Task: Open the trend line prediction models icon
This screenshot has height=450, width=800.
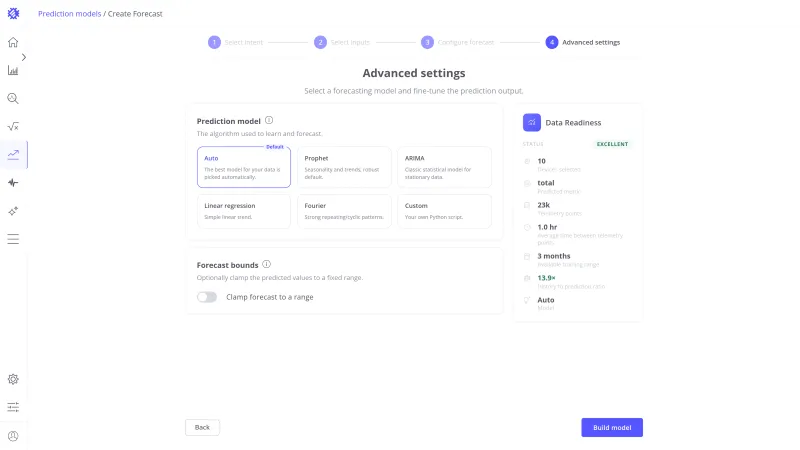Action: tap(13, 155)
